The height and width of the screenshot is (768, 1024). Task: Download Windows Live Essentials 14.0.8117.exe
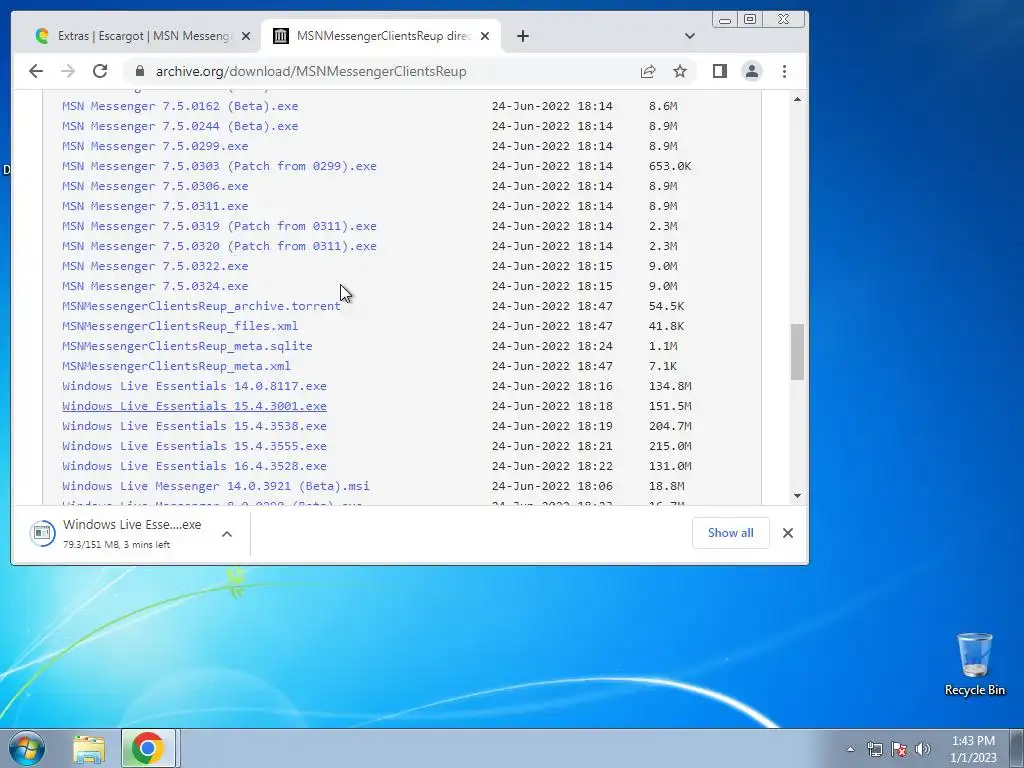click(194, 386)
